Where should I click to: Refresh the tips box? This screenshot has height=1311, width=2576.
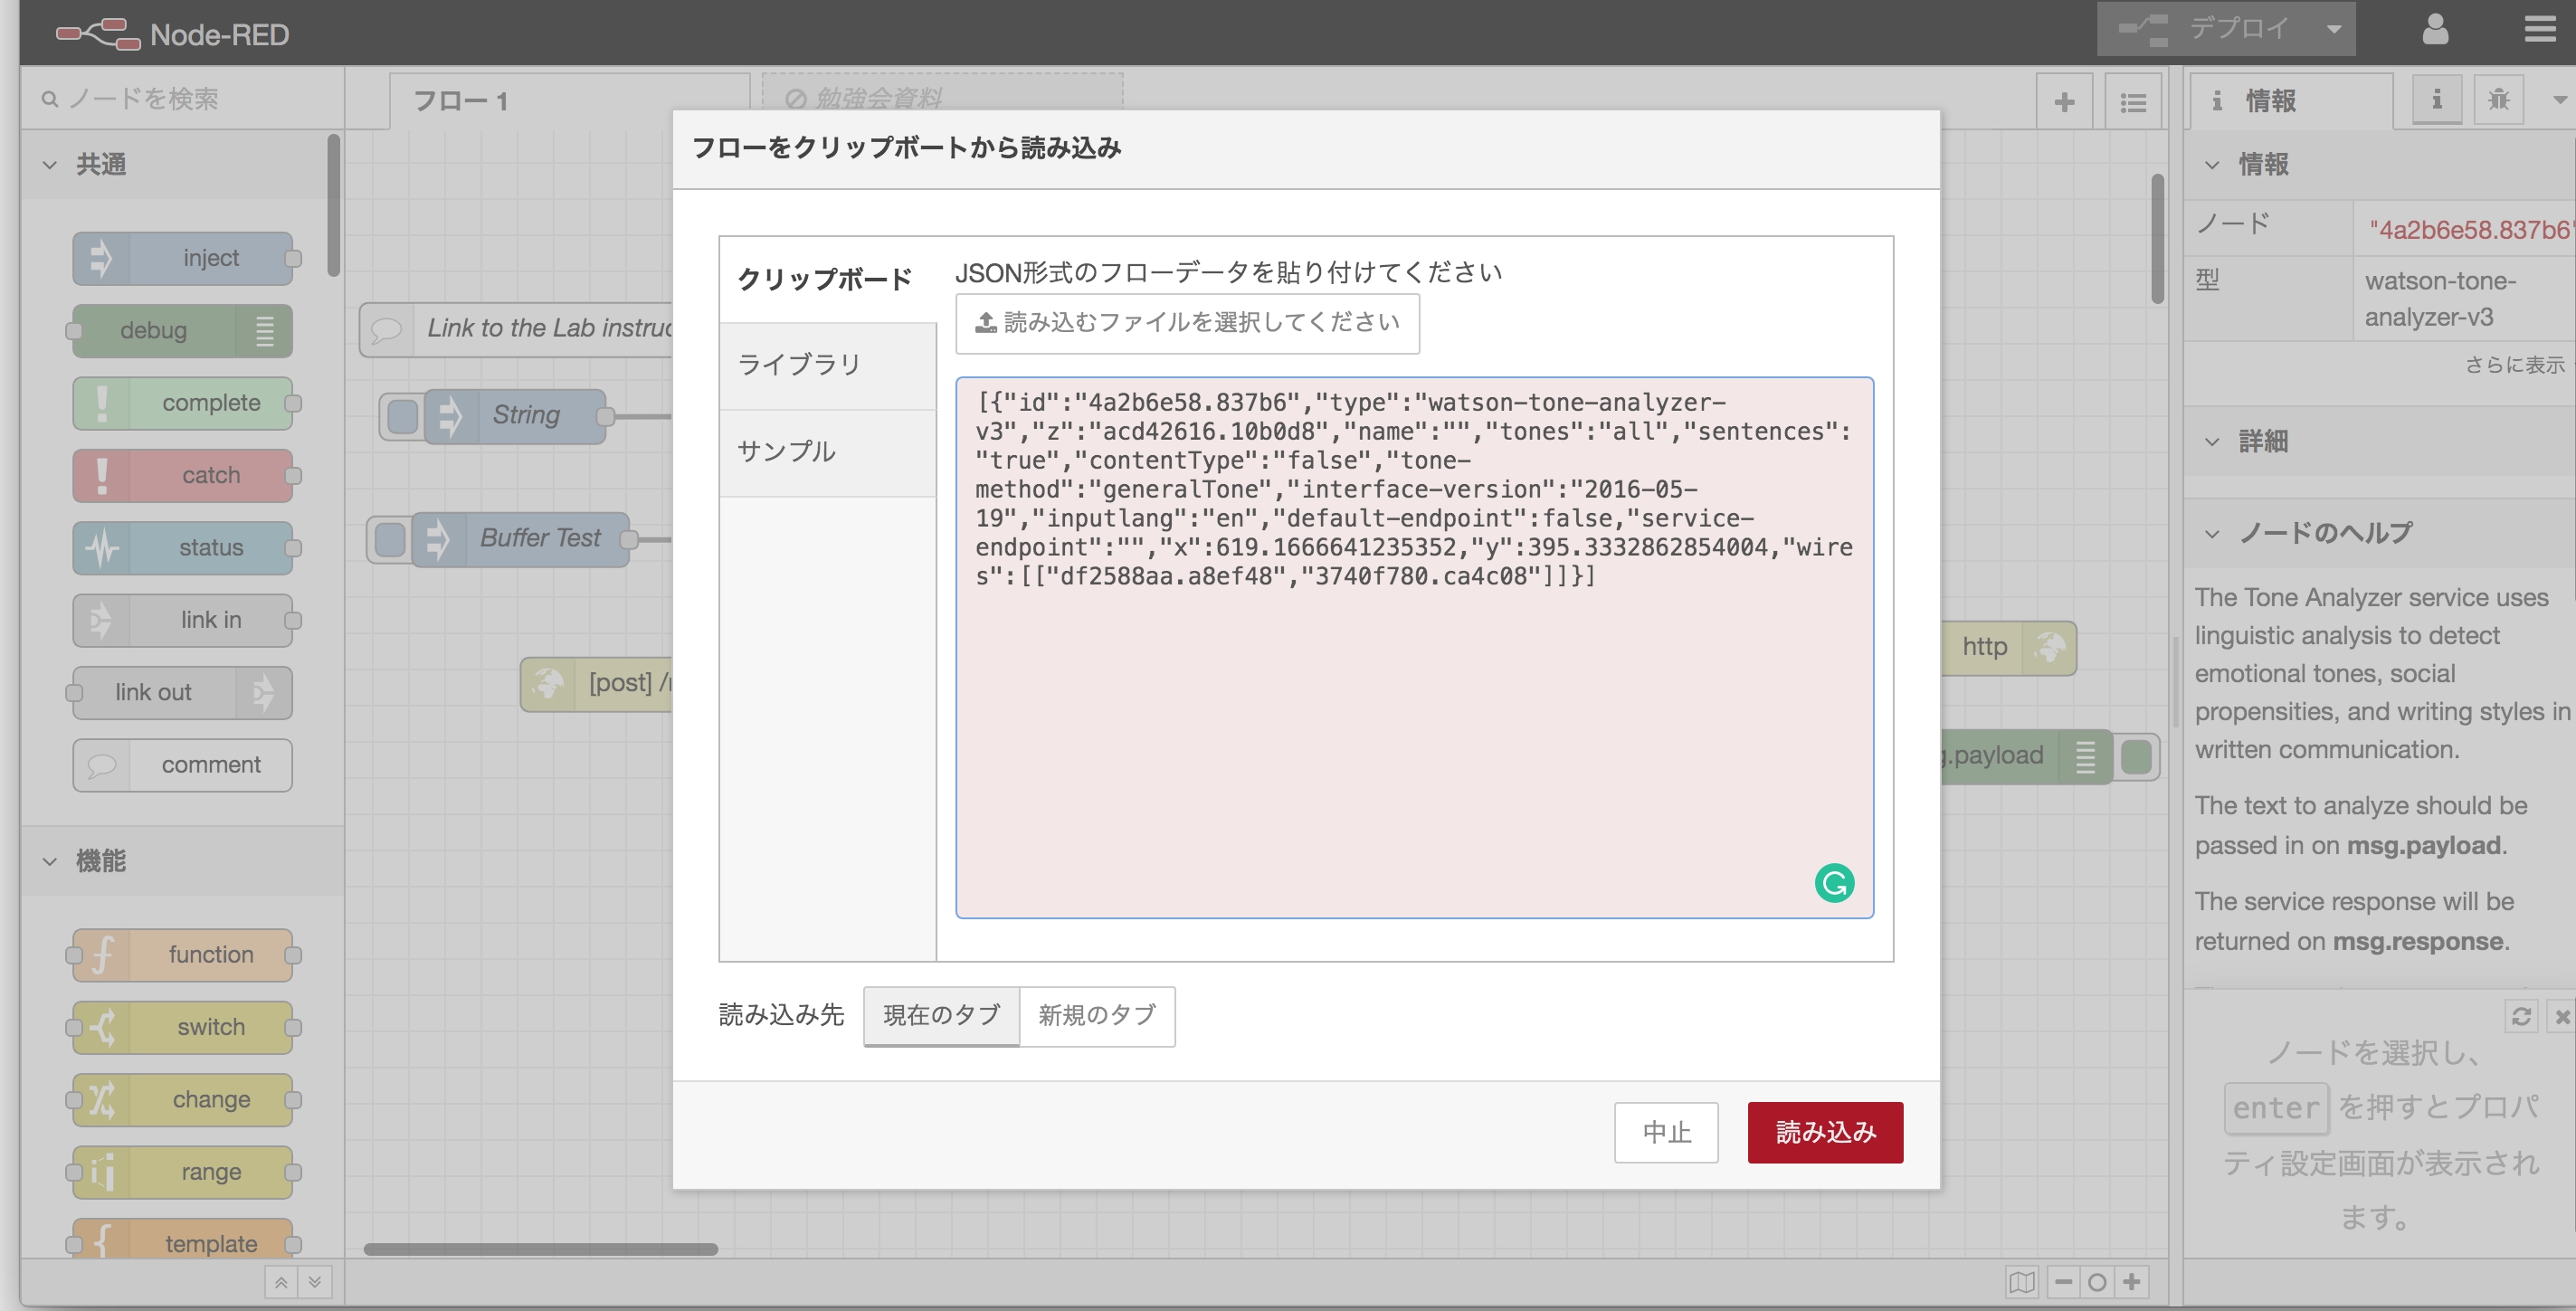click(2521, 1016)
